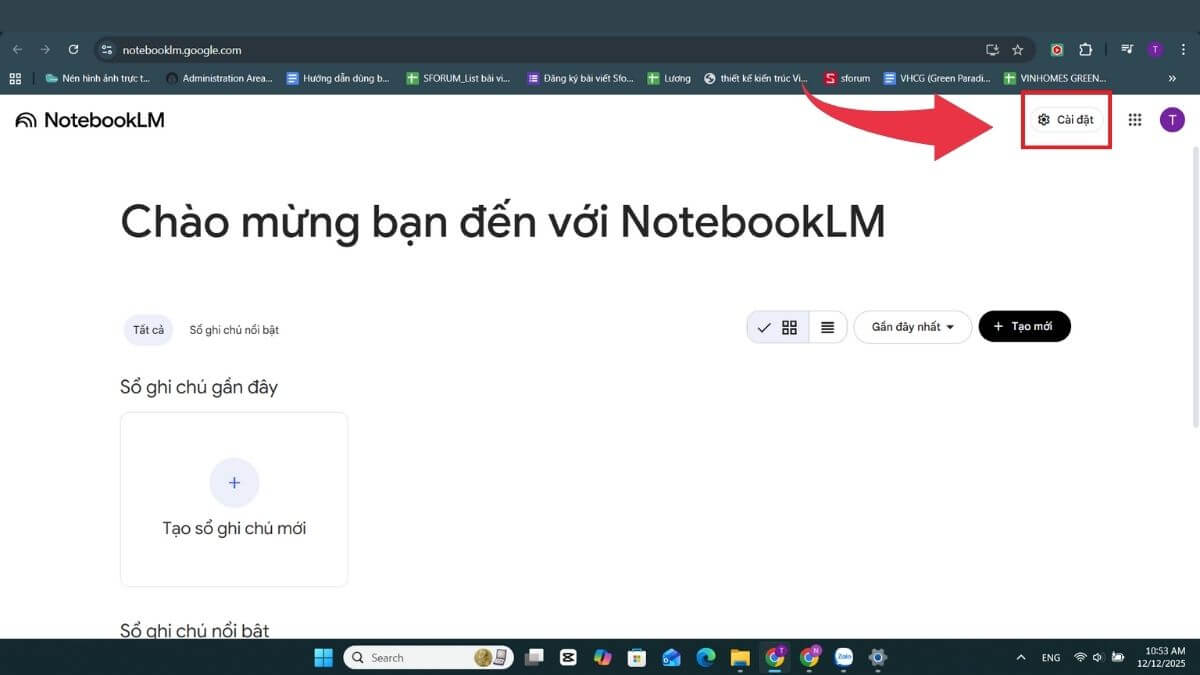Viewport: 1200px width, 675px height.
Task: Open the Gần đây nhất sort dropdown
Action: 911,326
